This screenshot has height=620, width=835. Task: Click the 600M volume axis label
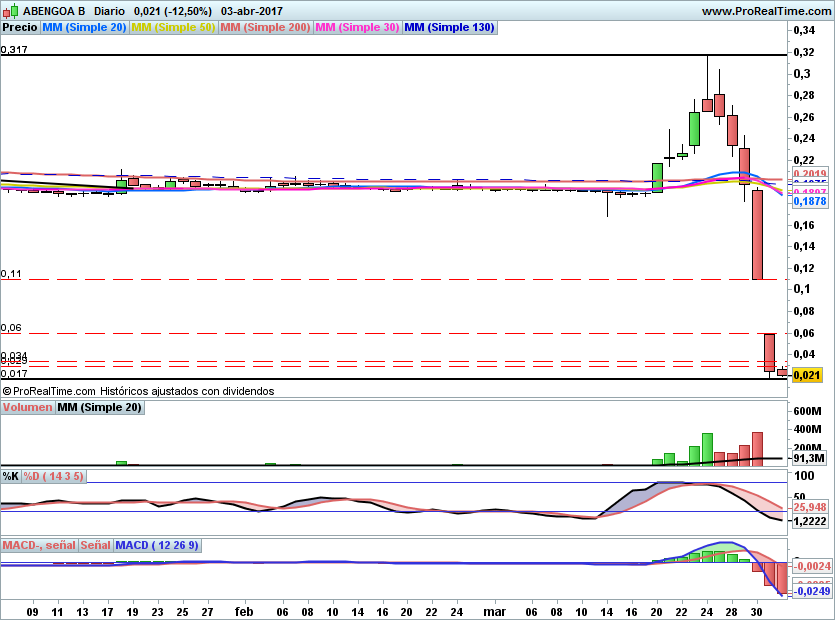click(807, 411)
